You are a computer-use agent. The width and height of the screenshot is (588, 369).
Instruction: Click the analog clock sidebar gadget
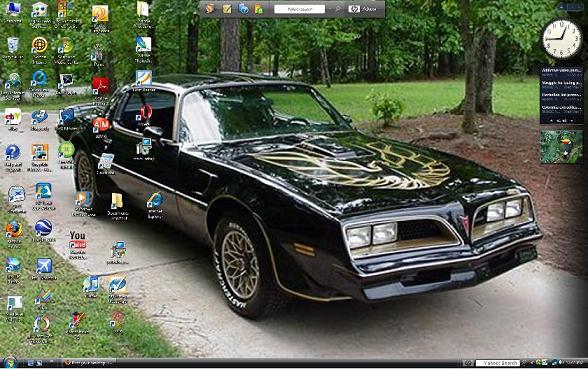pyautogui.click(x=561, y=39)
